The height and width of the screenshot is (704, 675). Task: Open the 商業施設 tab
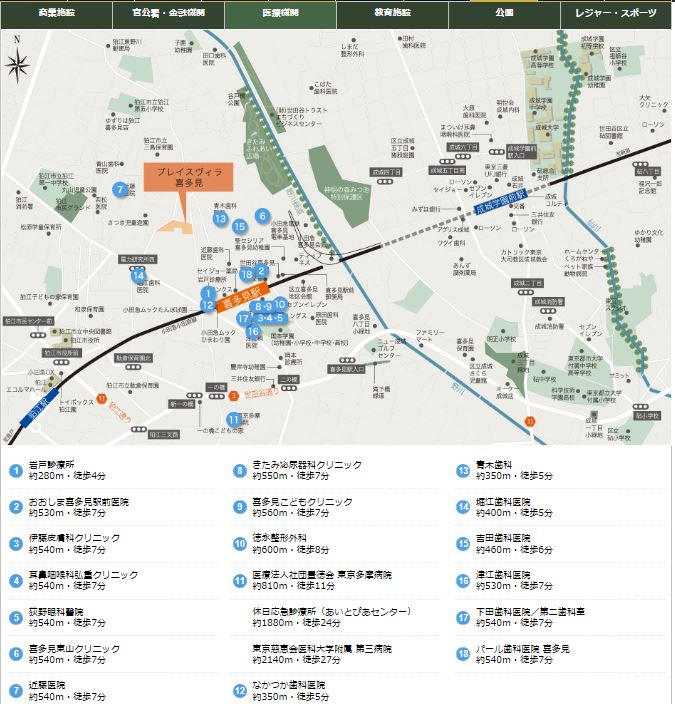pos(56,14)
